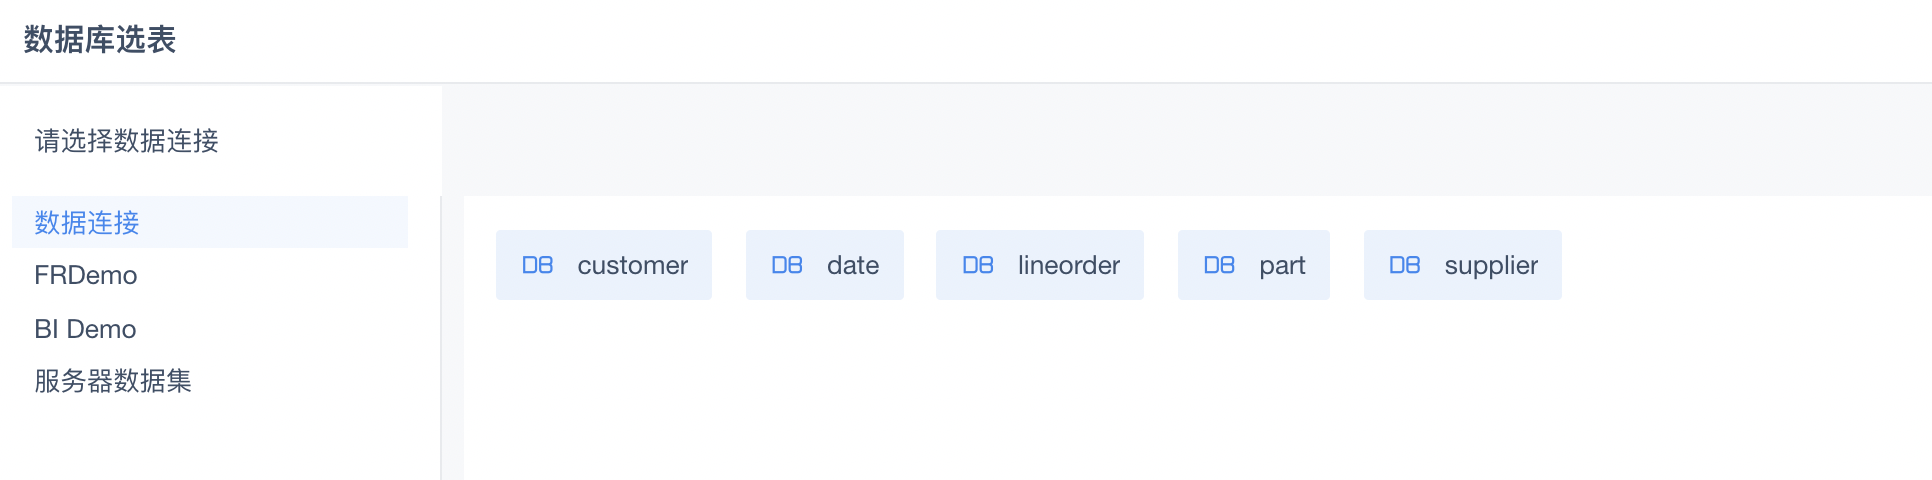Click the vertical divider beside the connection list
1932x480 pixels.
point(441,338)
